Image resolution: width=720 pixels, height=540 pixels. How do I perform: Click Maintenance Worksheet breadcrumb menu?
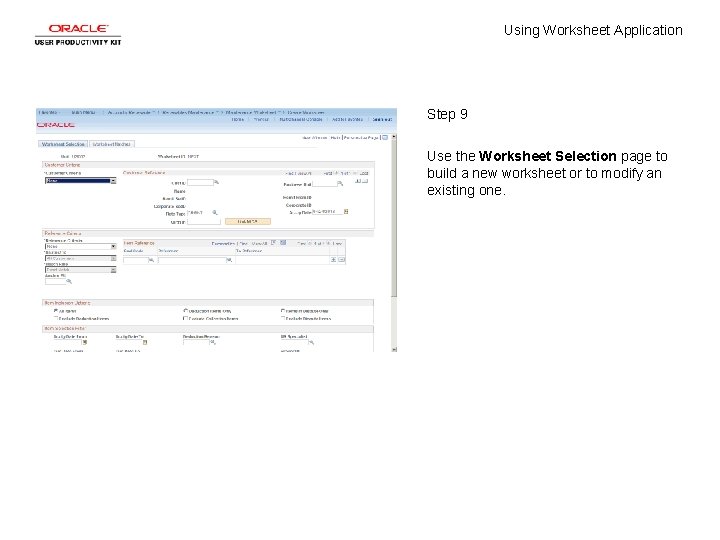253,112
